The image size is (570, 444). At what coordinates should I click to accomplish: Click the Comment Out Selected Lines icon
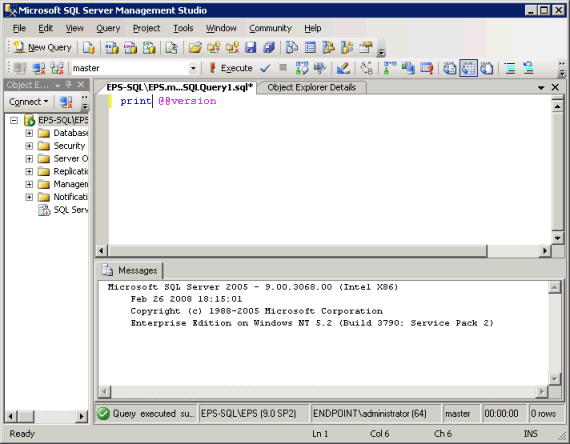point(510,68)
